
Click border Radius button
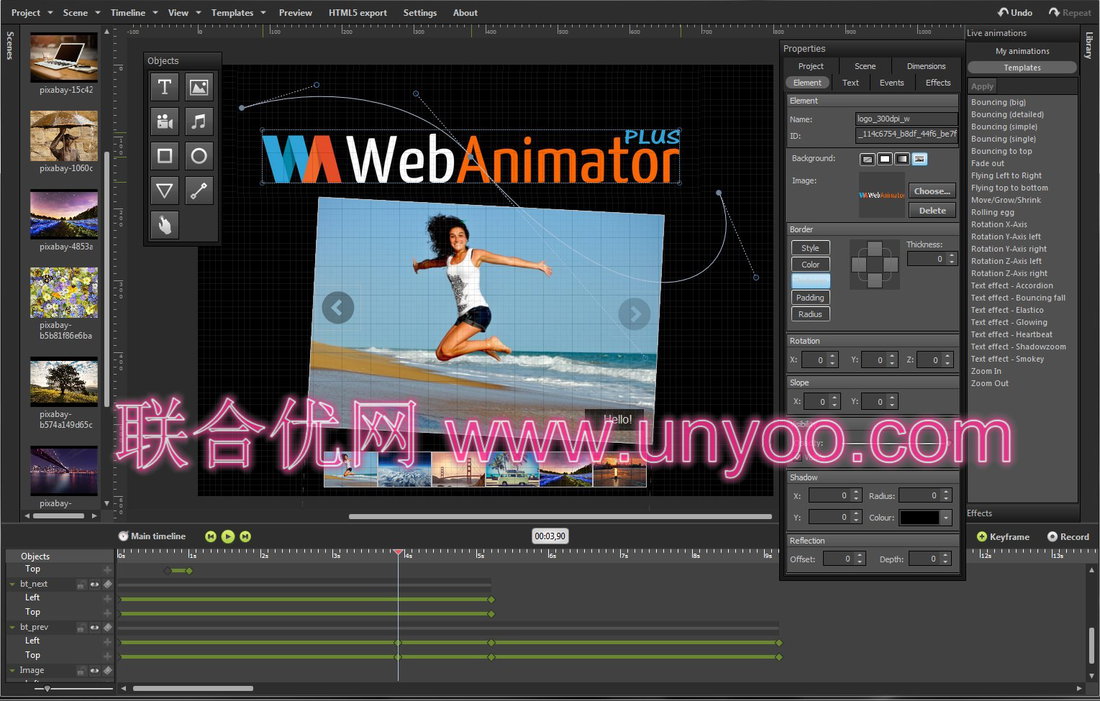pos(810,314)
